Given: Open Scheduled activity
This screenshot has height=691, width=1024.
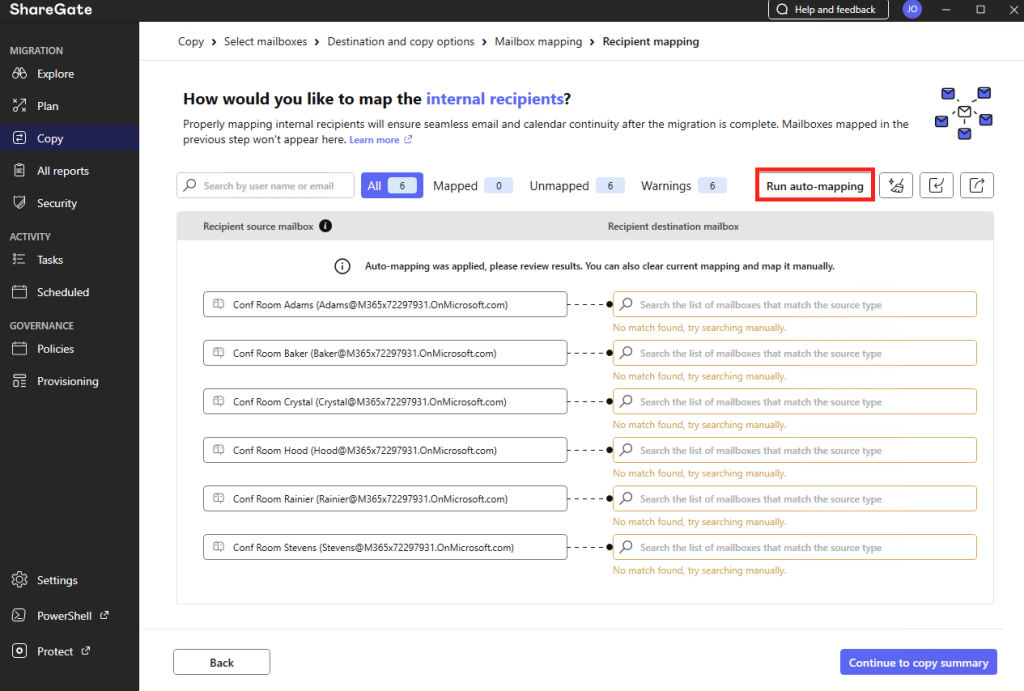Looking at the screenshot, I should pyautogui.click(x=62, y=292).
